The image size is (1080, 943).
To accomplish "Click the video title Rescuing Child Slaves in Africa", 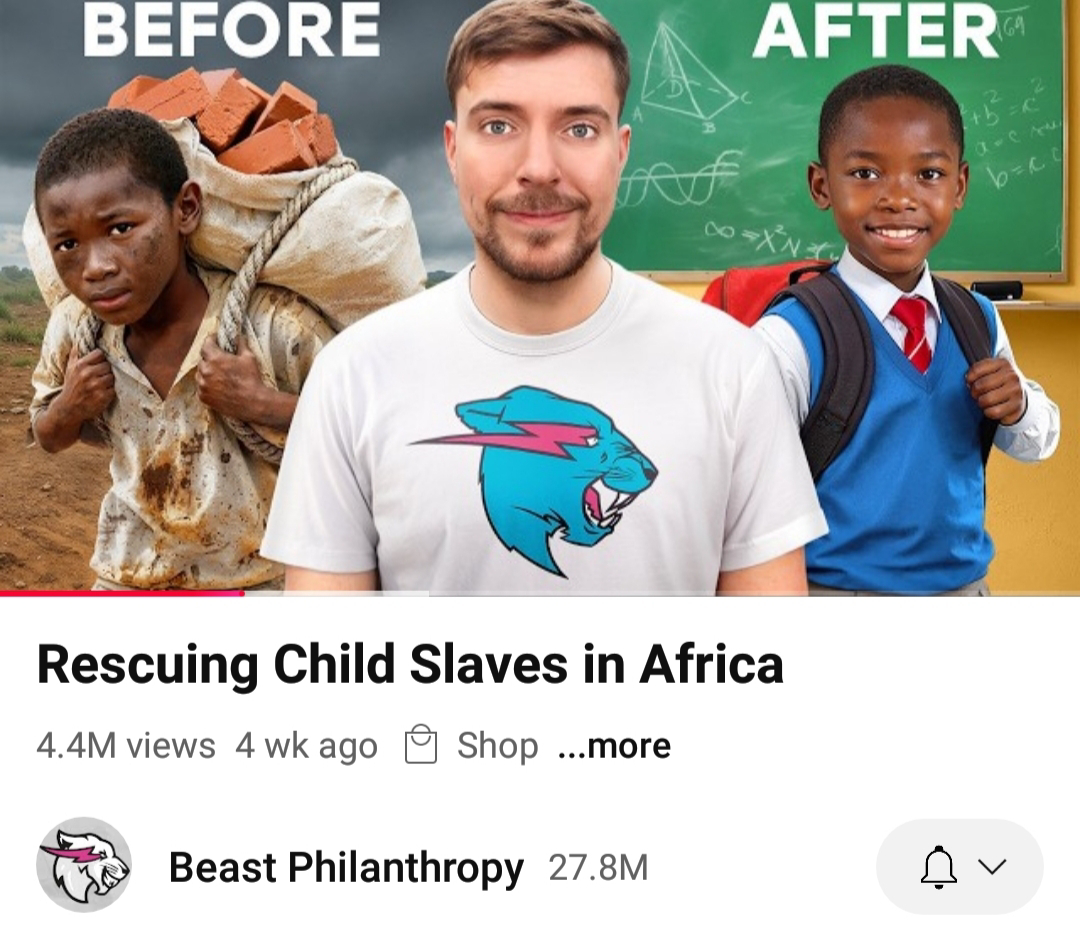I will (411, 664).
